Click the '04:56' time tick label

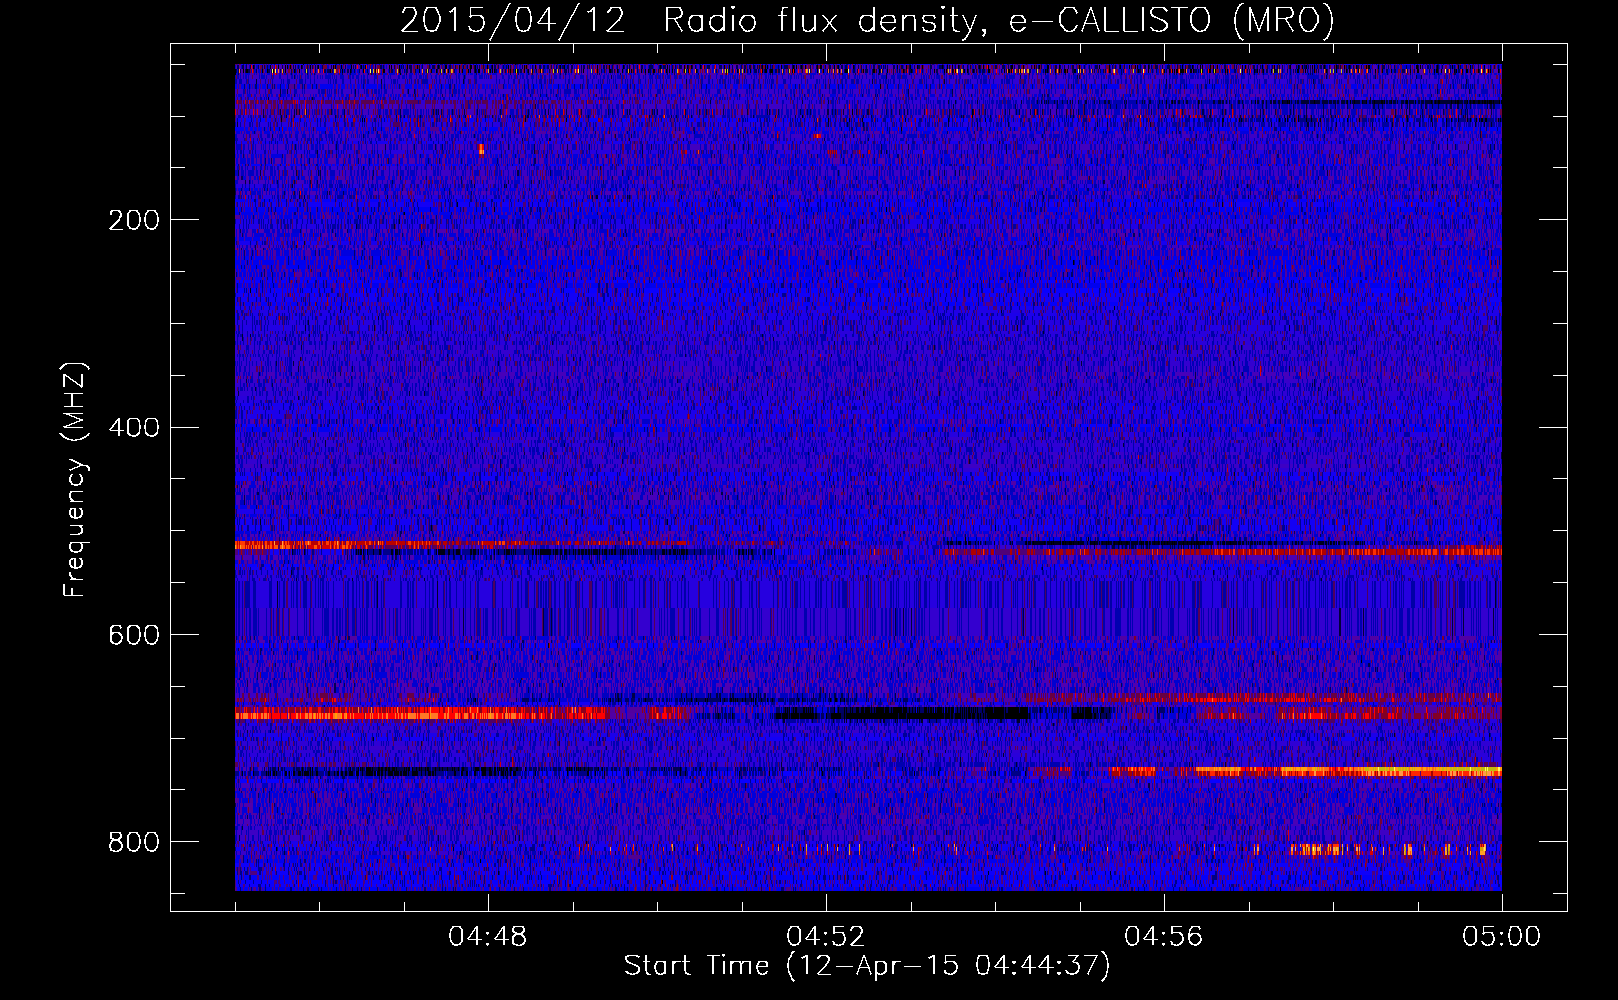tap(1164, 937)
